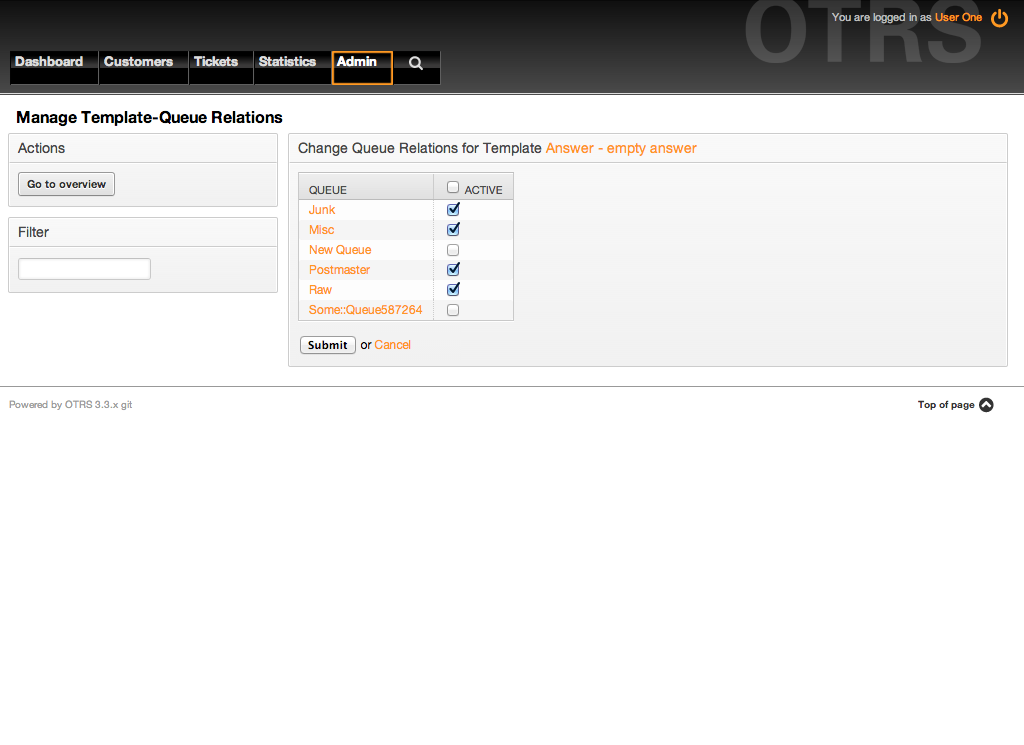
Task: Click the Cancel link
Action: point(392,345)
